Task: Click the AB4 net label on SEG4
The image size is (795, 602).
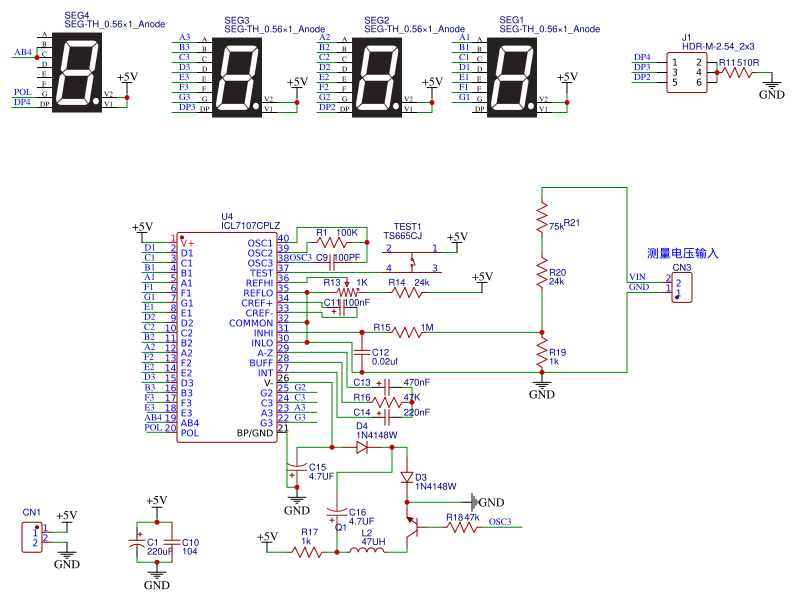Action: point(23,52)
